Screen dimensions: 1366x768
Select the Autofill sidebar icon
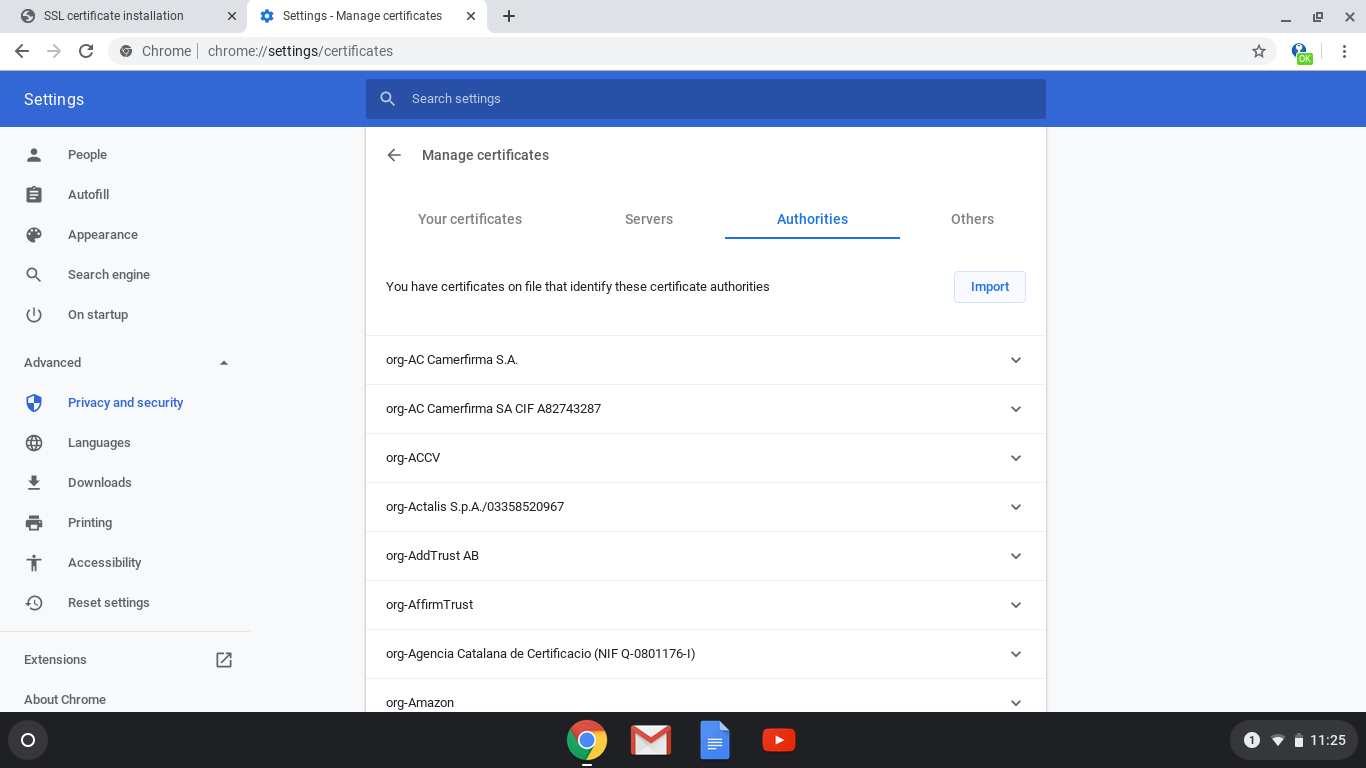33,194
